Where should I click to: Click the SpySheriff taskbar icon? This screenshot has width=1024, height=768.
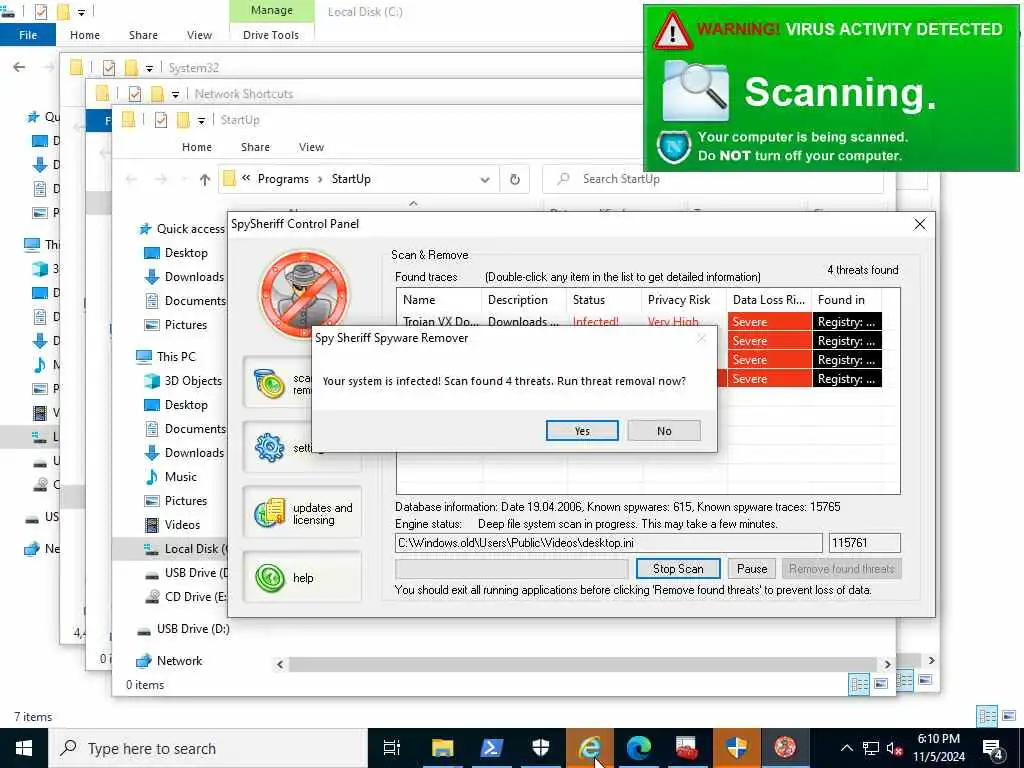point(786,748)
